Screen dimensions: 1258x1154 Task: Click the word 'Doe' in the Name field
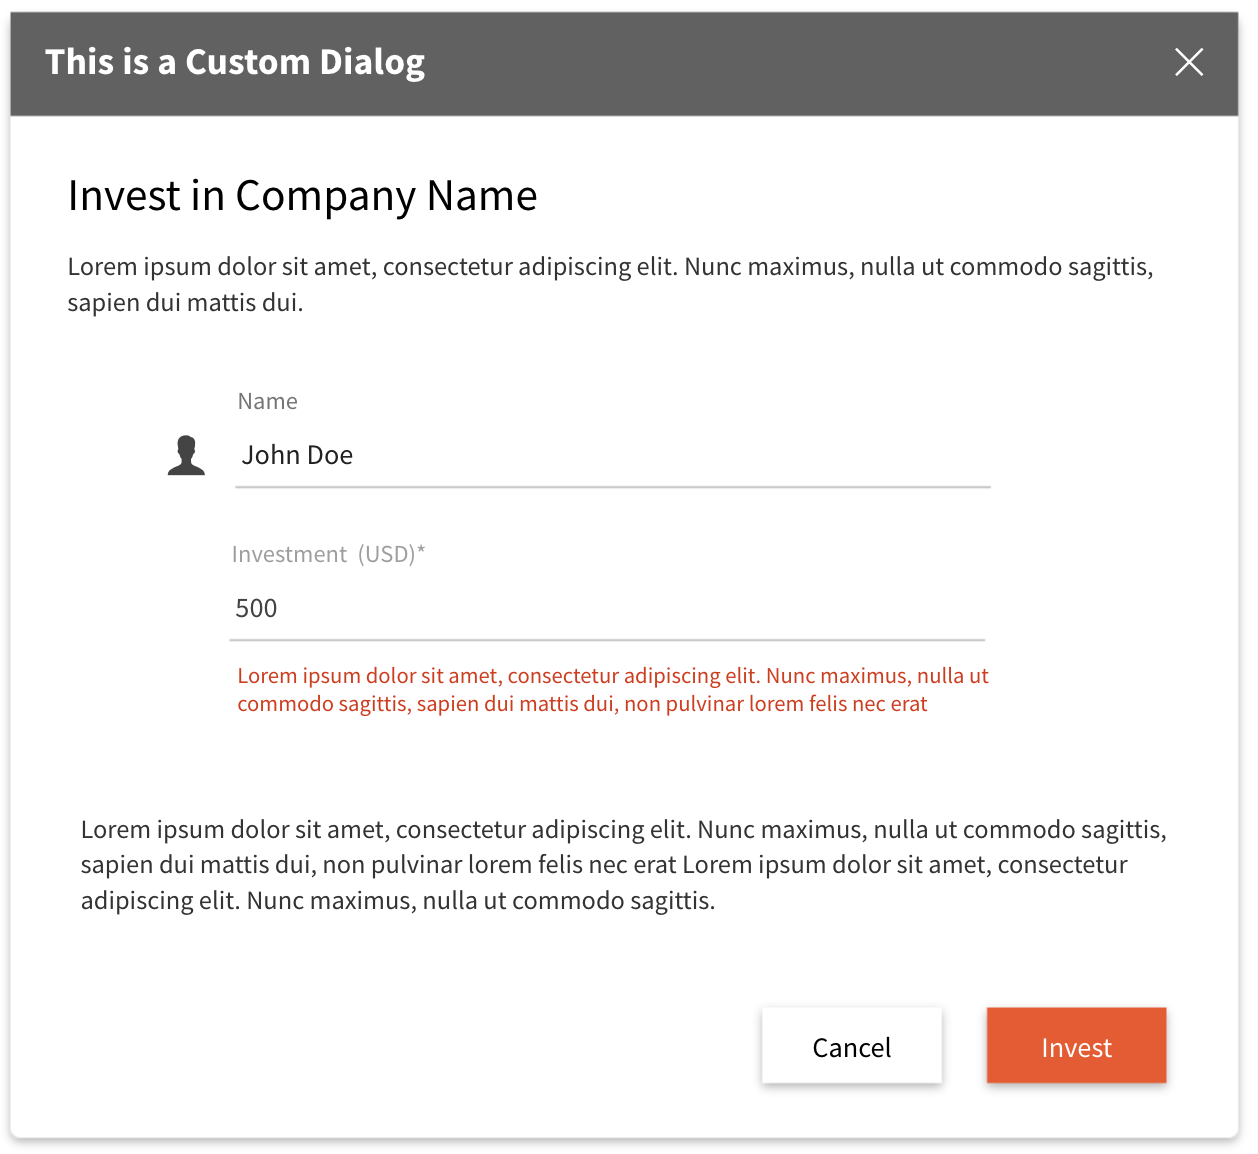click(x=330, y=455)
